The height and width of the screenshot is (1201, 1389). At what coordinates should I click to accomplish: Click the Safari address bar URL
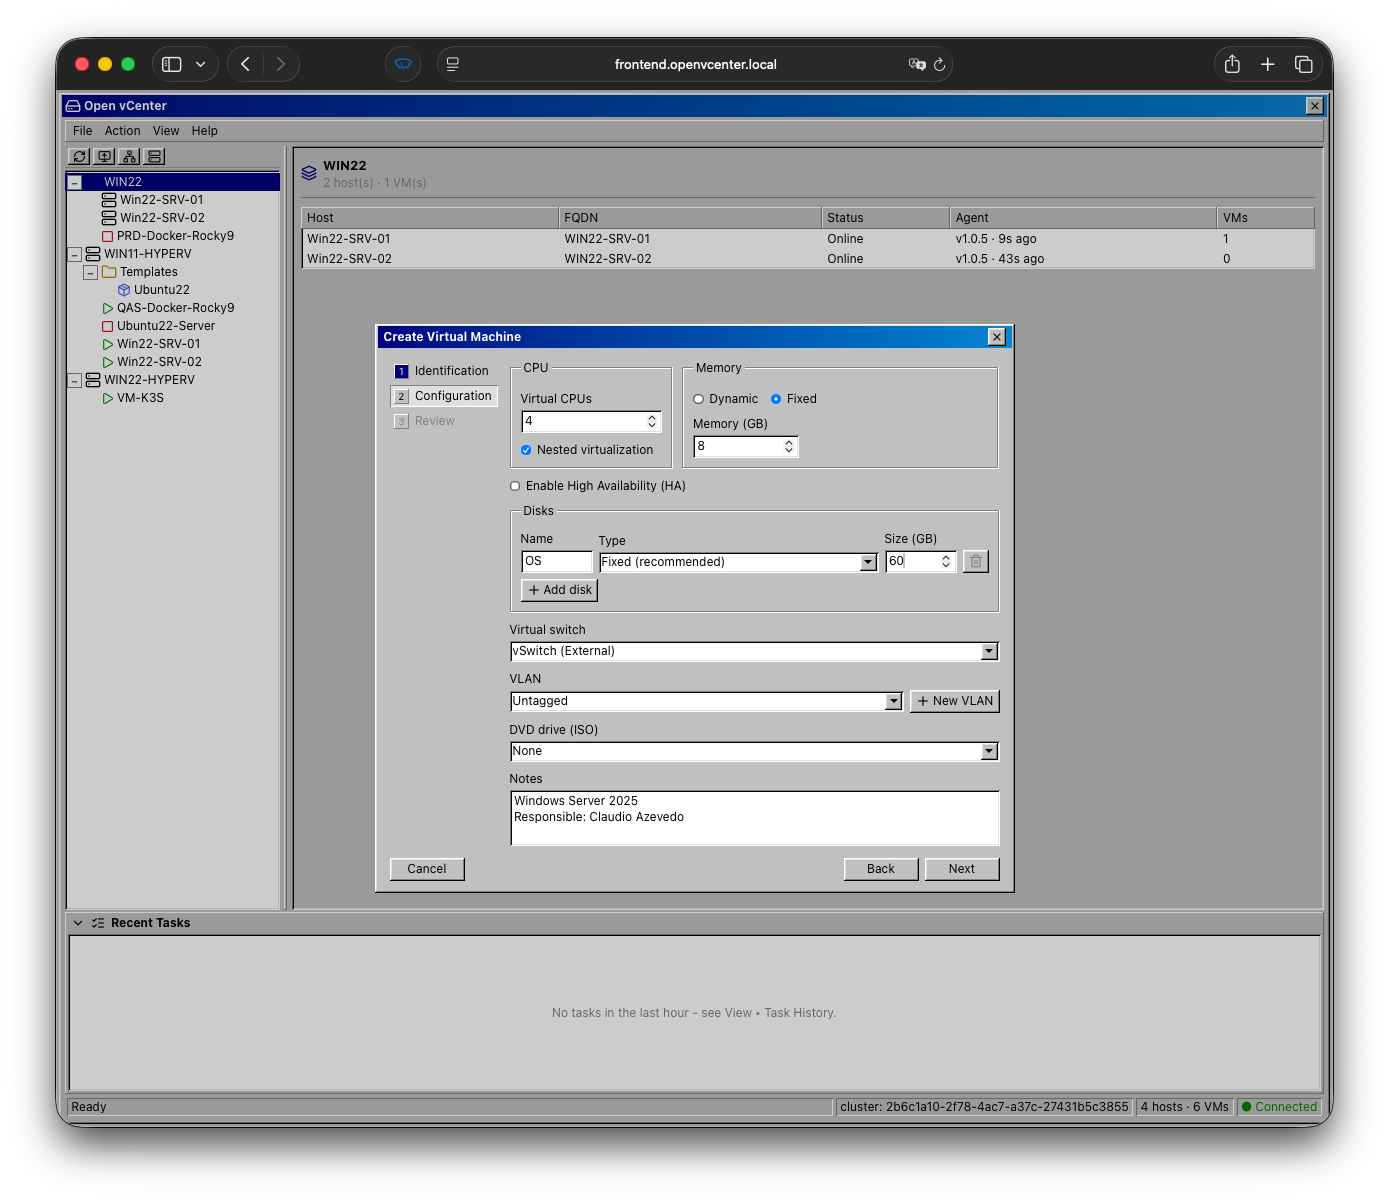click(695, 64)
